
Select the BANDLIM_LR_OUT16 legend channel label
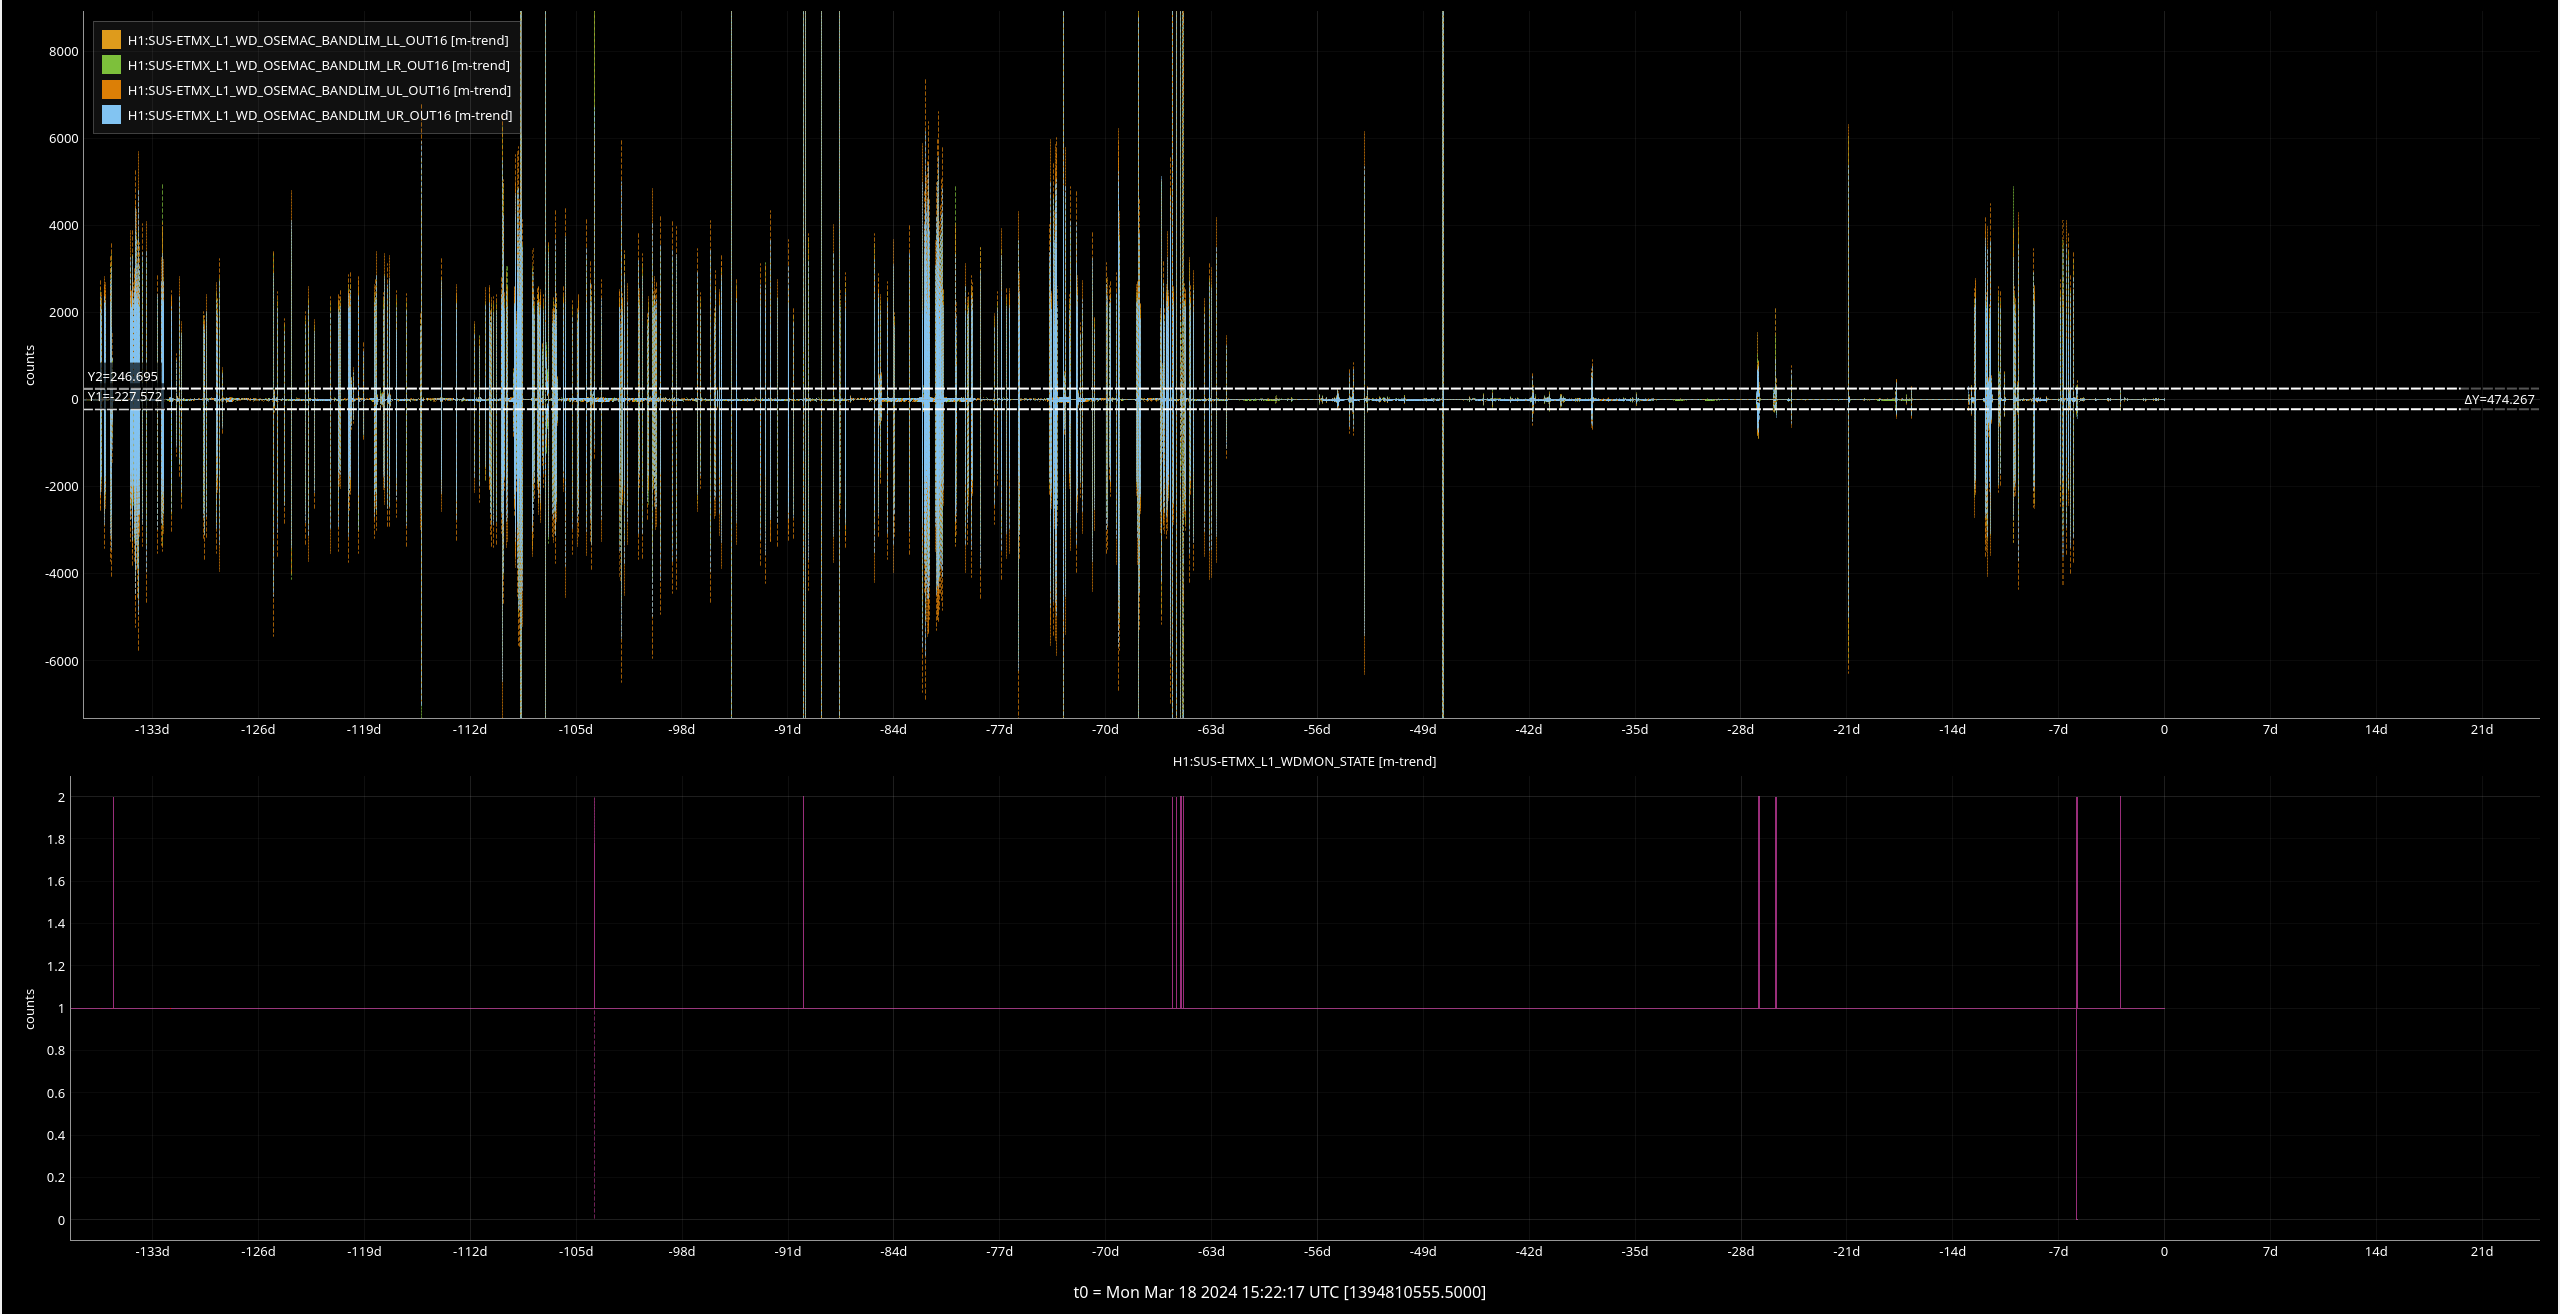318,65
